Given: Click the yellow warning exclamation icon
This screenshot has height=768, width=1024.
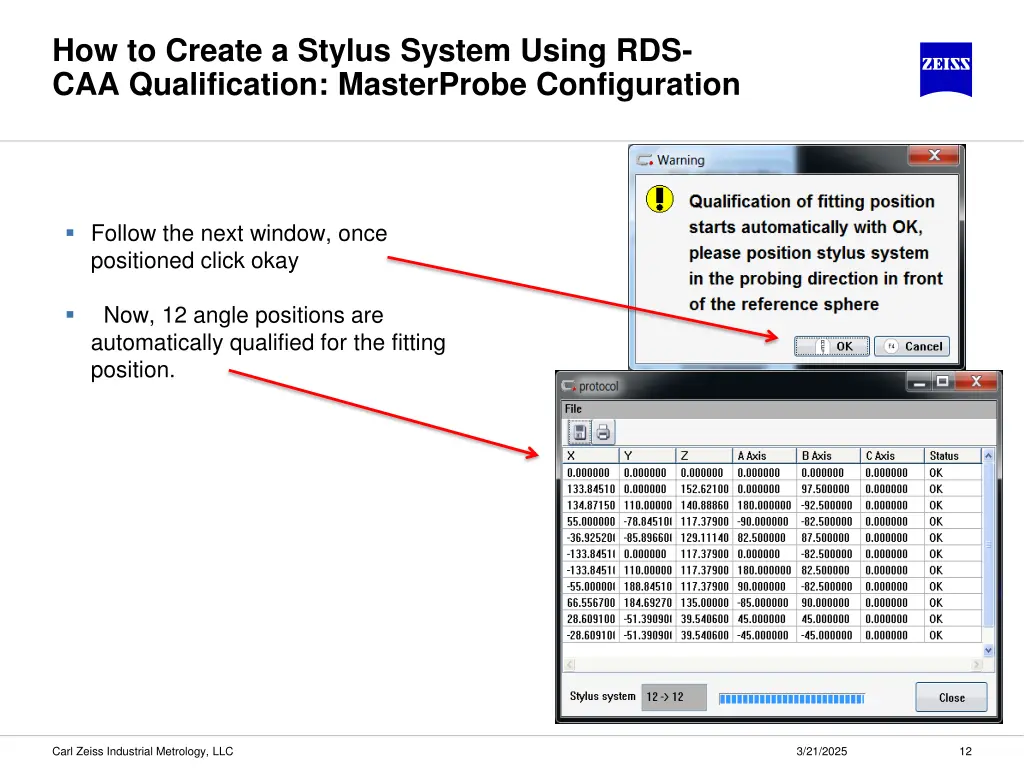Looking at the screenshot, I should tap(660, 198).
